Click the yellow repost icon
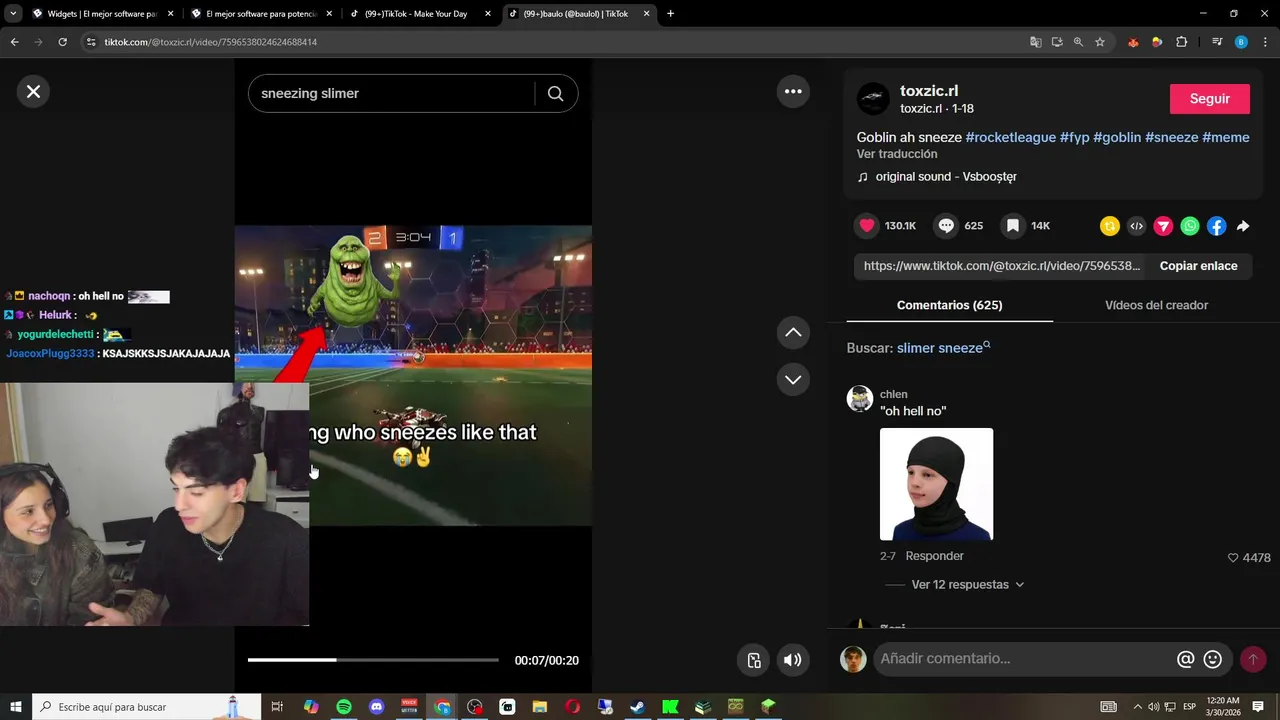1280x720 pixels. (x=1110, y=226)
